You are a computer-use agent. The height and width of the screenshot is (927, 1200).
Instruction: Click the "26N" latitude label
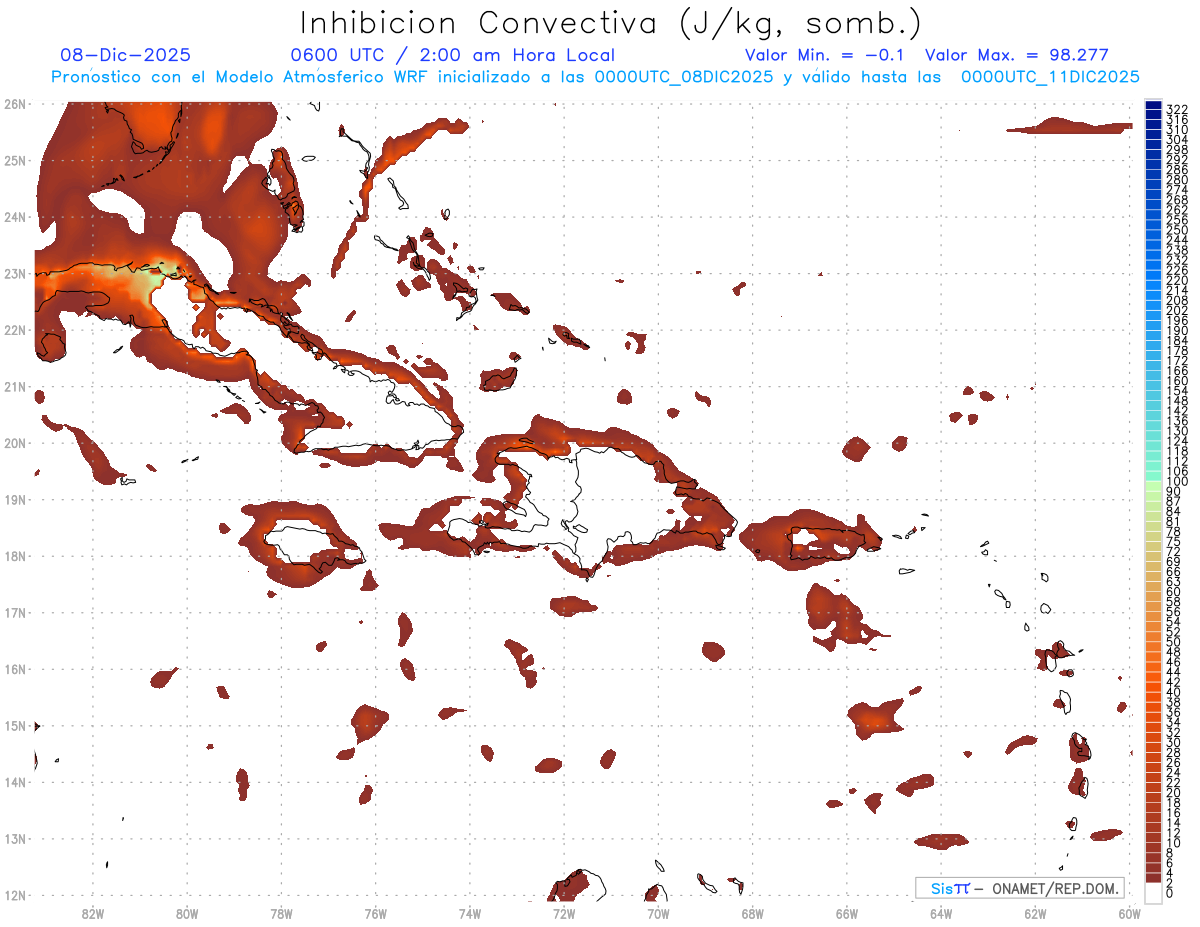click(x=15, y=104)
